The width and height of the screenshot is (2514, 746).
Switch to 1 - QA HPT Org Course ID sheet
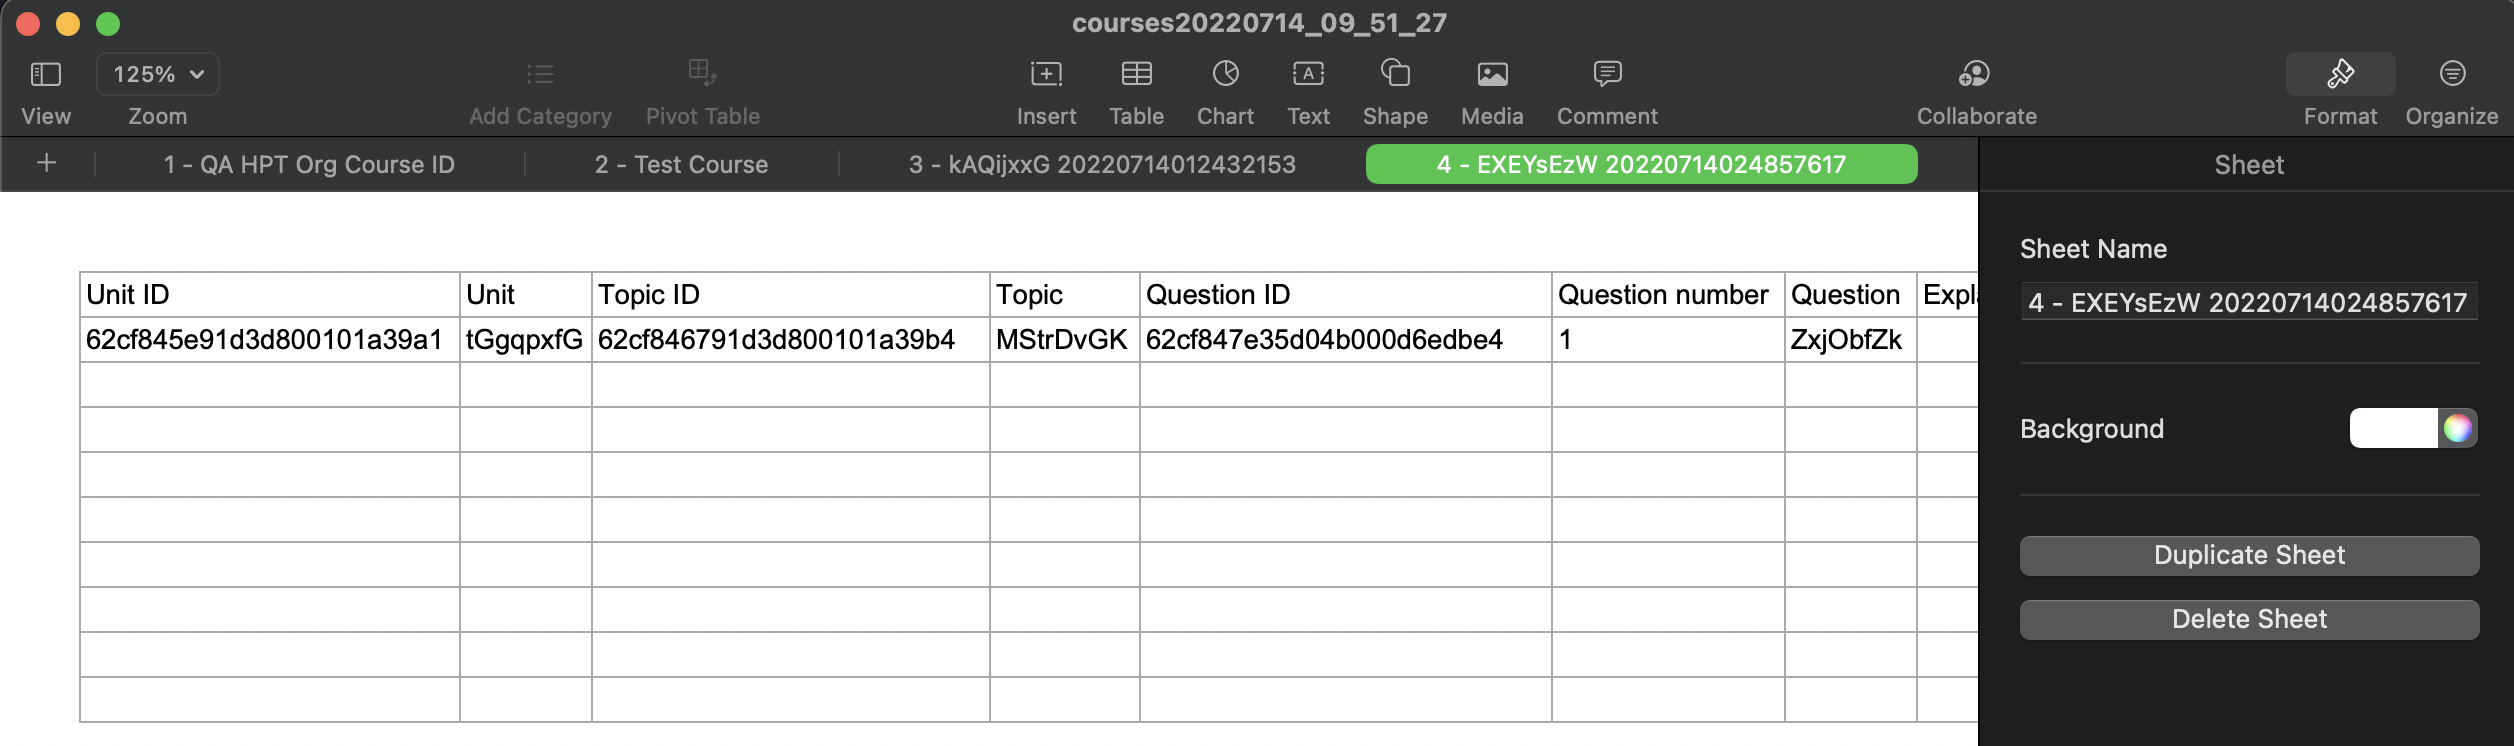tap(309, 165)
